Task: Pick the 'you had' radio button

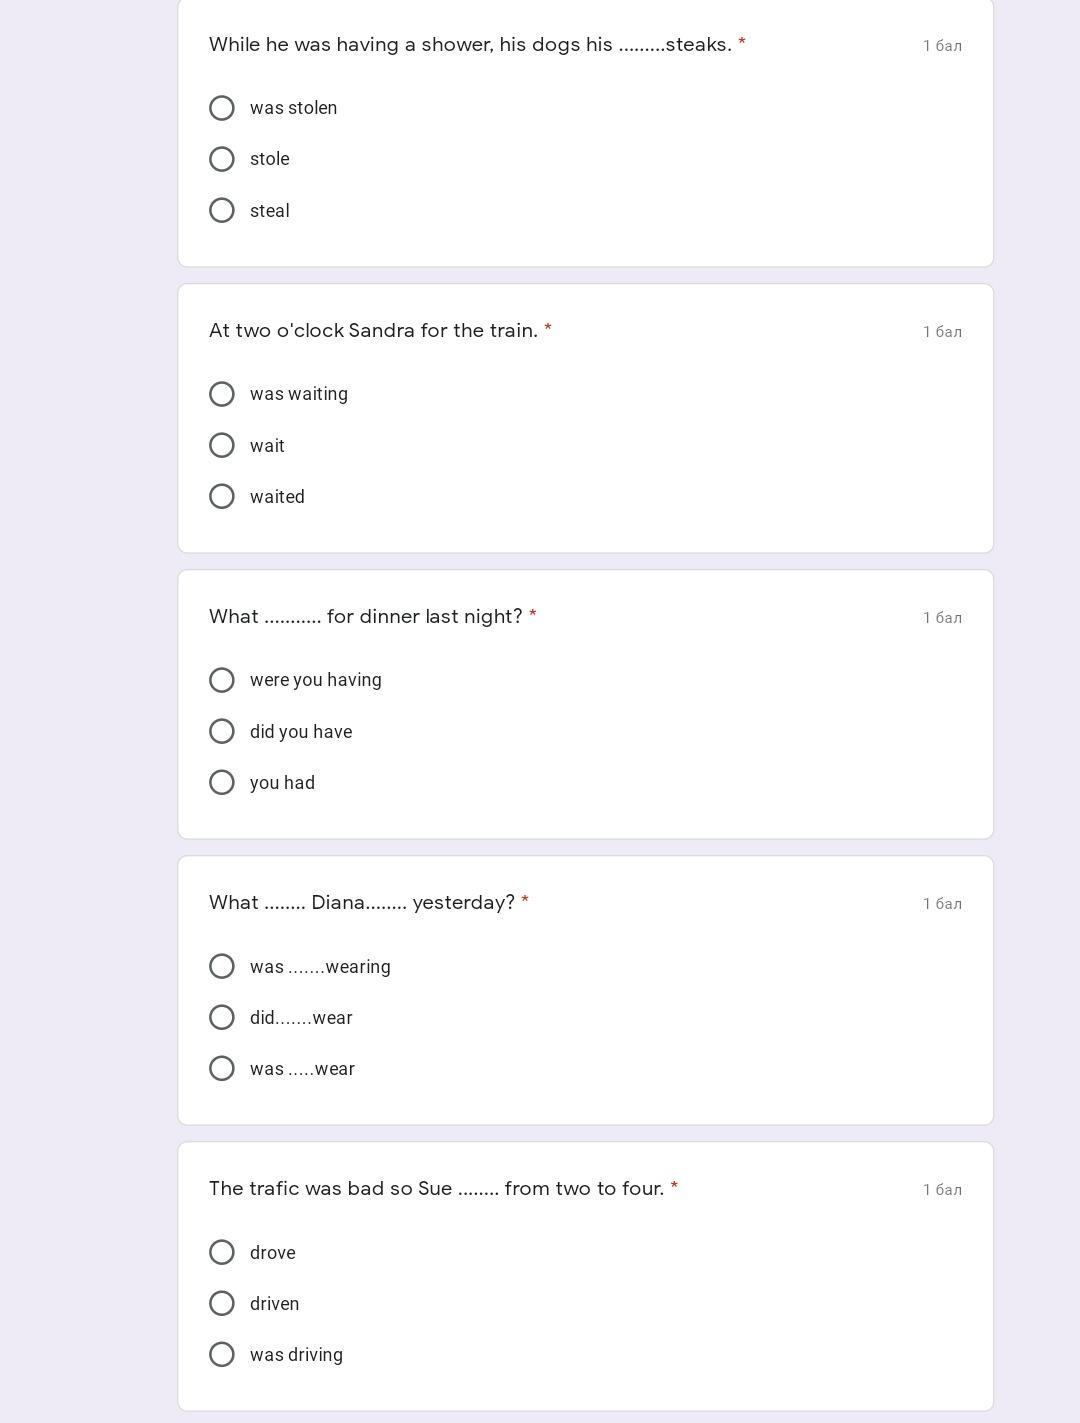Action: tap(222, 782)
